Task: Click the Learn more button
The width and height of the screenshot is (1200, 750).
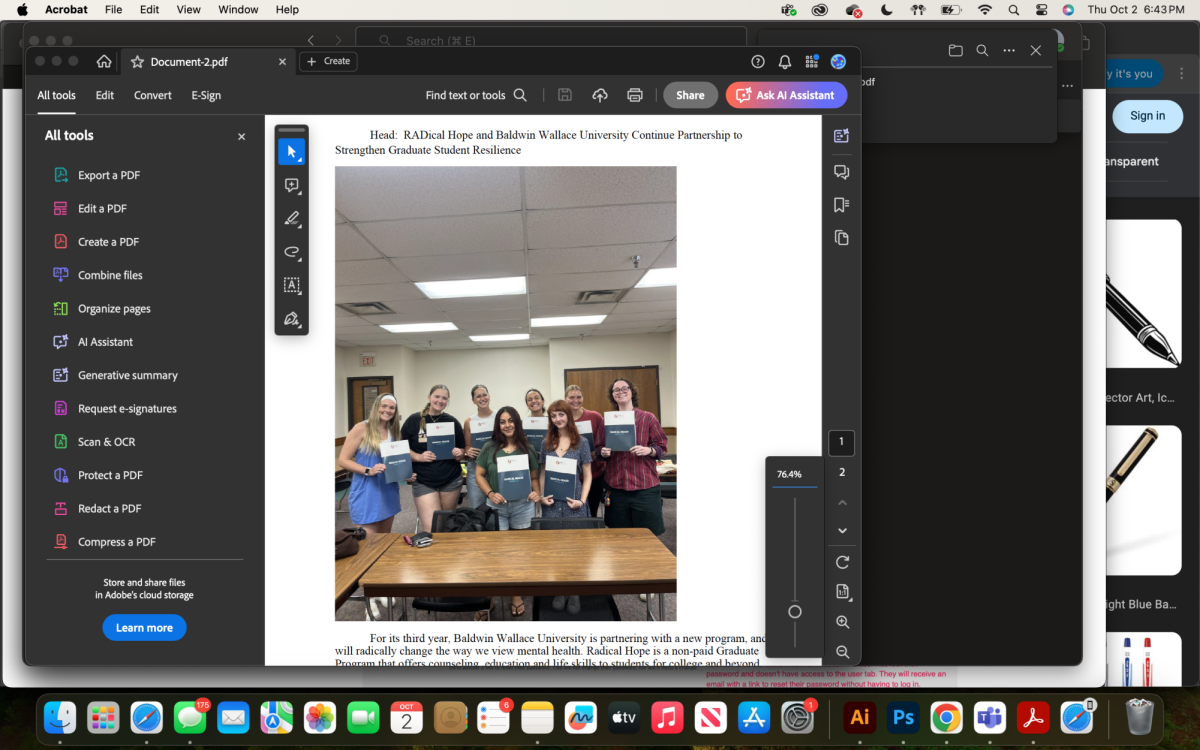Action: (x=144, y=628)
